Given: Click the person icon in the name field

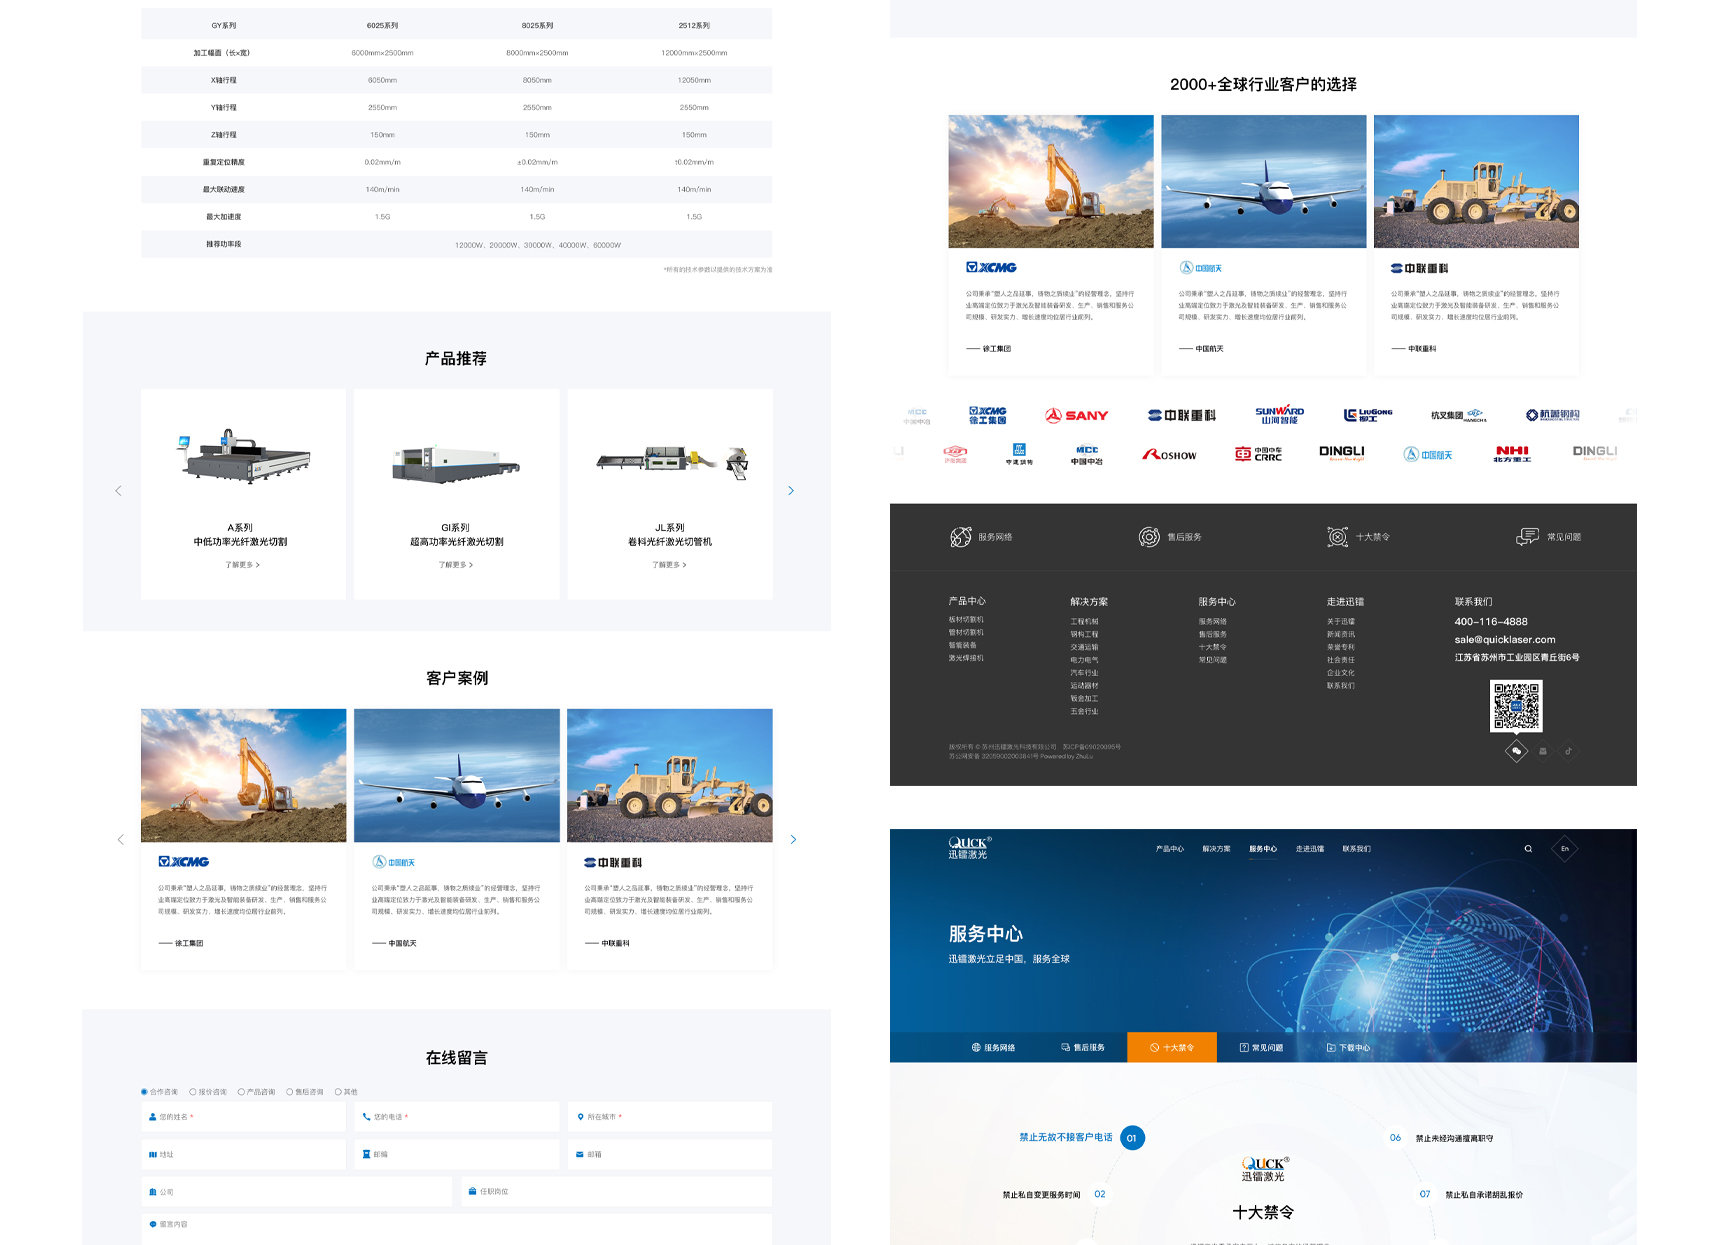Looking at the screenshot, I should click(153, 1117).
